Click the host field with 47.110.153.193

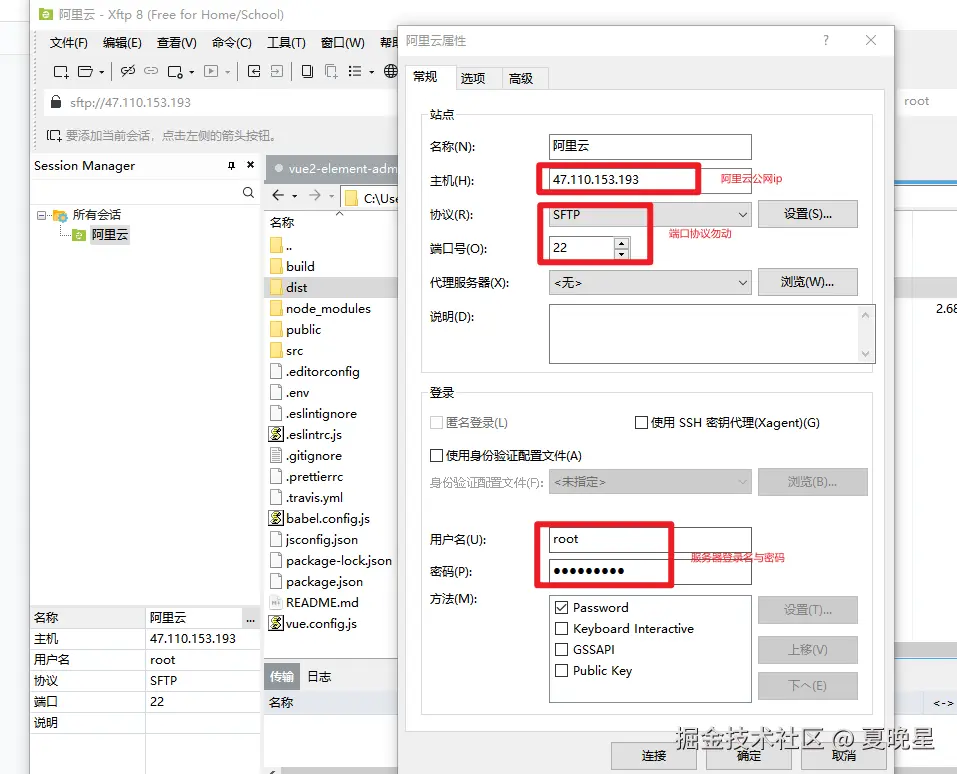point(650,179)
